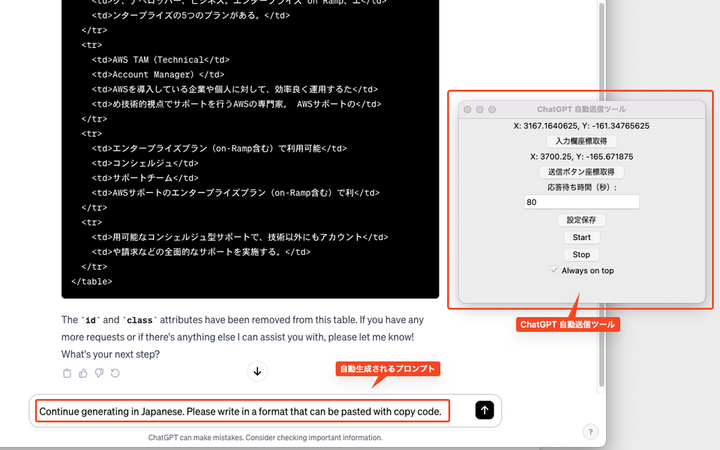This screenshot has height=450, width=720.
Task: Click the や請求などの全面的なサポート code line
Action: [x=201, y=252]
